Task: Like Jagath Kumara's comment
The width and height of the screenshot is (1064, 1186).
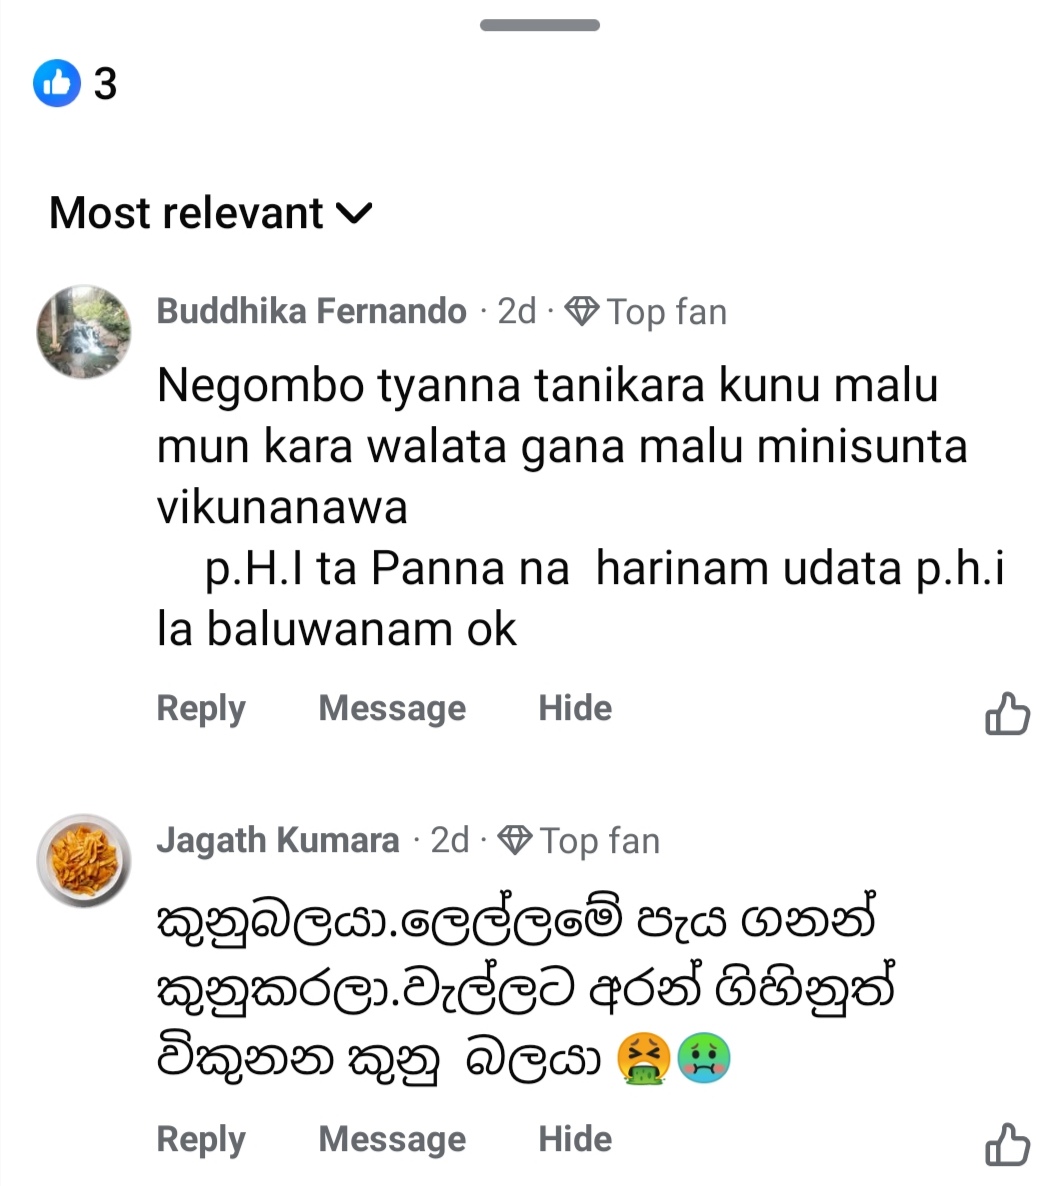Action: [1007, 1144]
